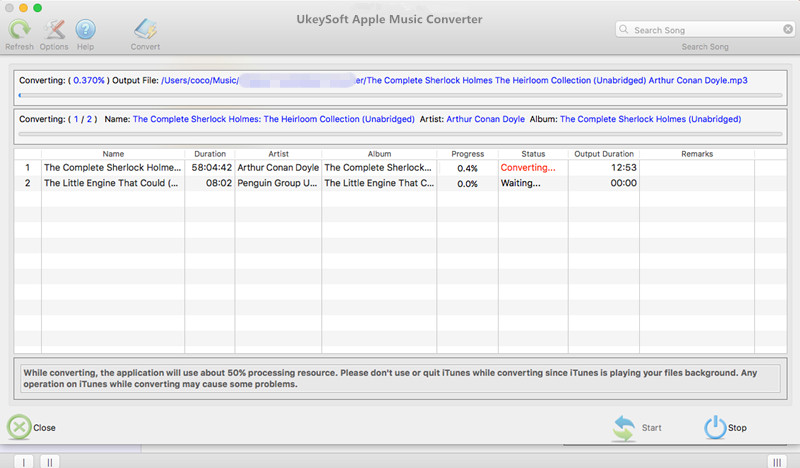Viewport: 800px width, 468px height.
Task: Click the overall 1 / 2 progress bar
Action: coord(400,134)
